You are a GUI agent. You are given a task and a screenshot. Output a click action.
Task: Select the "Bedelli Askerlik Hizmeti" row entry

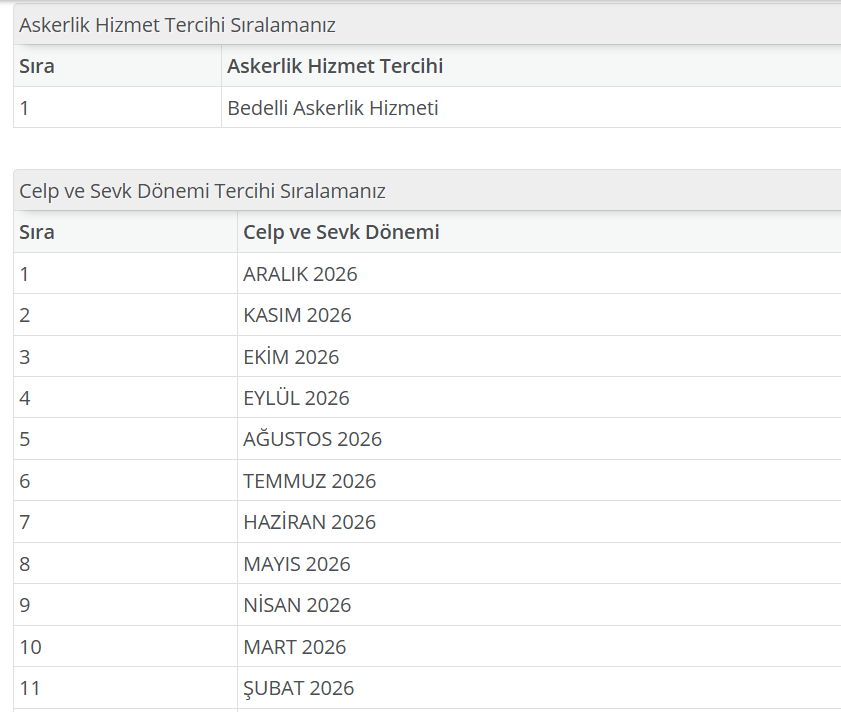(333, 108)
